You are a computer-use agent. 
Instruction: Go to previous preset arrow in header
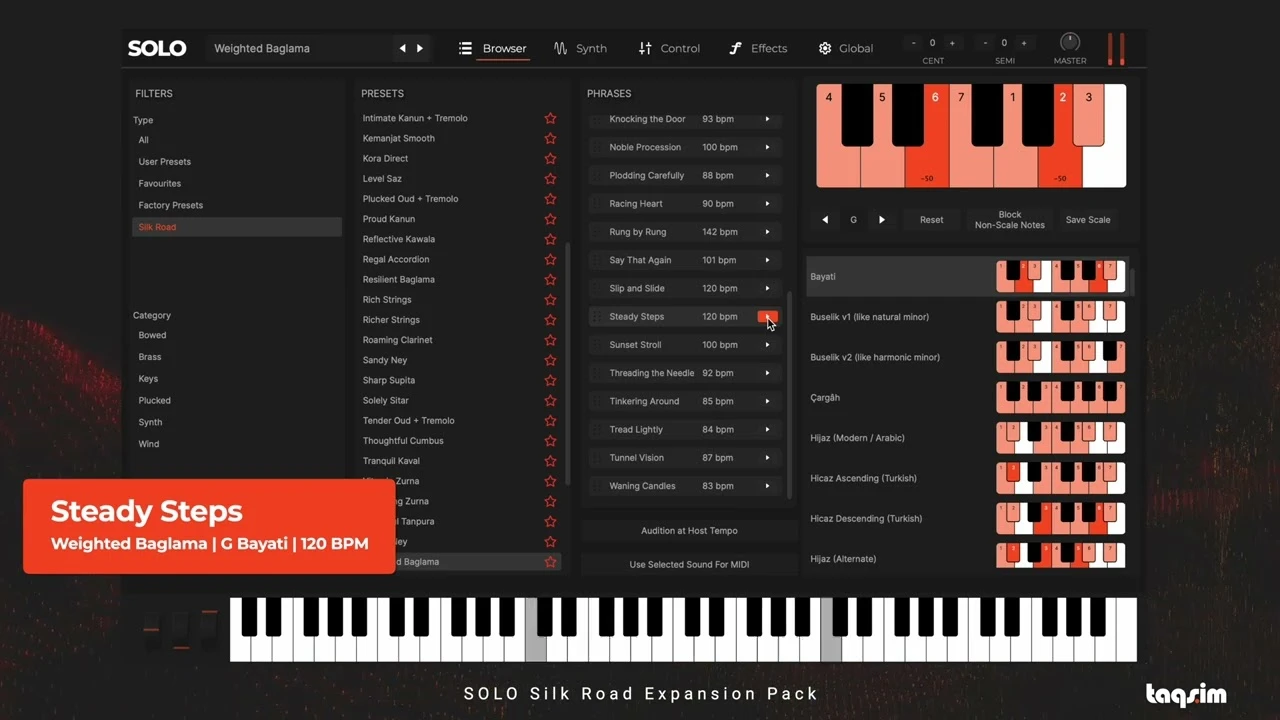click(x=403, y=48)
